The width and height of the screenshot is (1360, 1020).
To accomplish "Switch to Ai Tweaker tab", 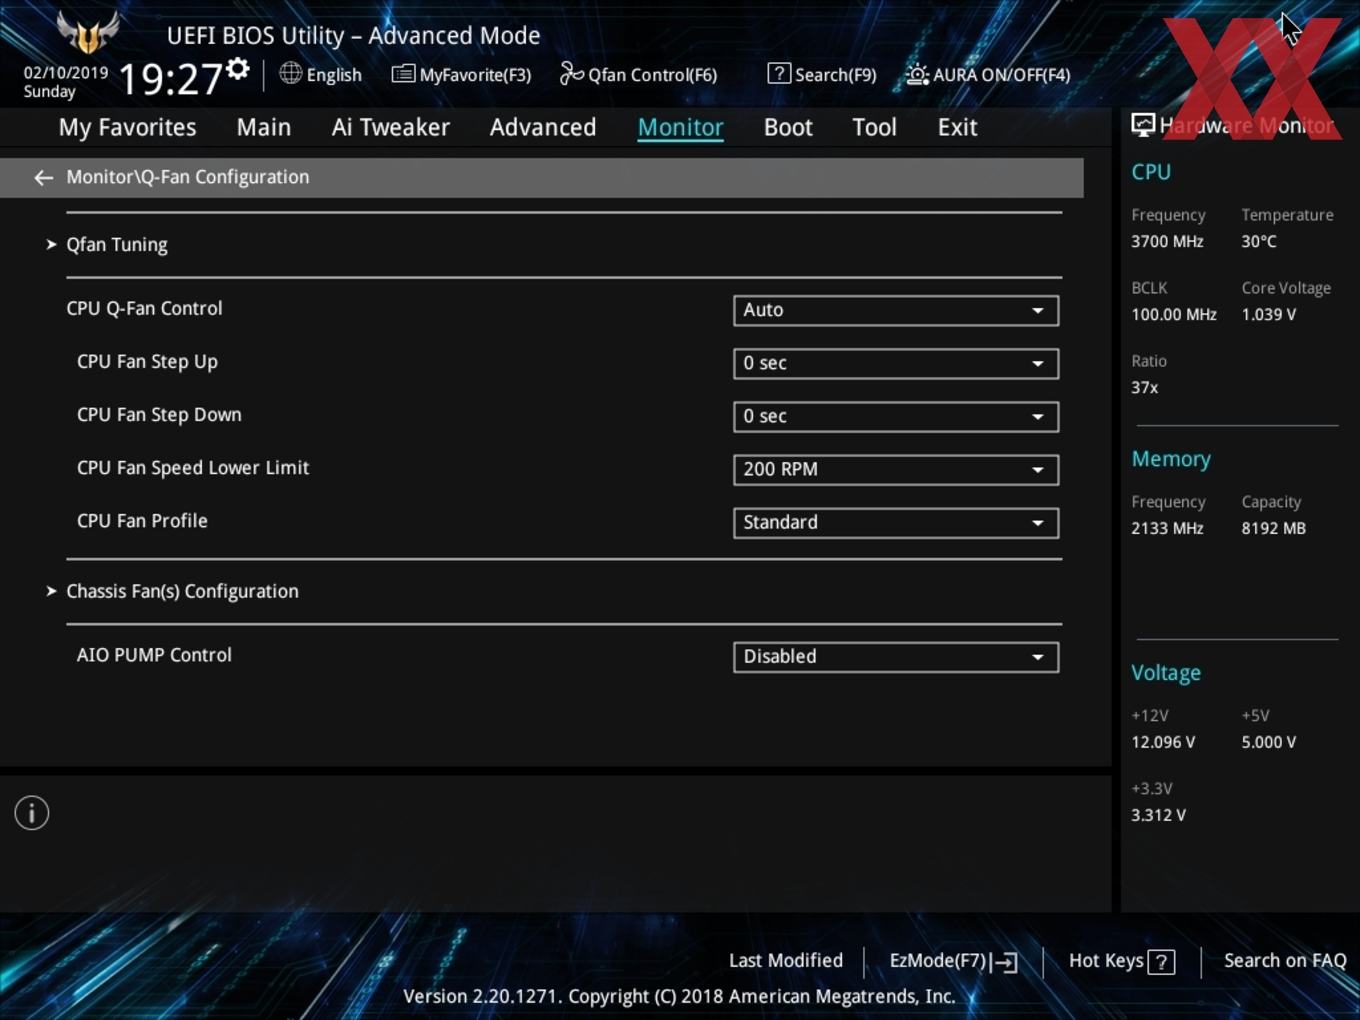I will tap(391, 128).
